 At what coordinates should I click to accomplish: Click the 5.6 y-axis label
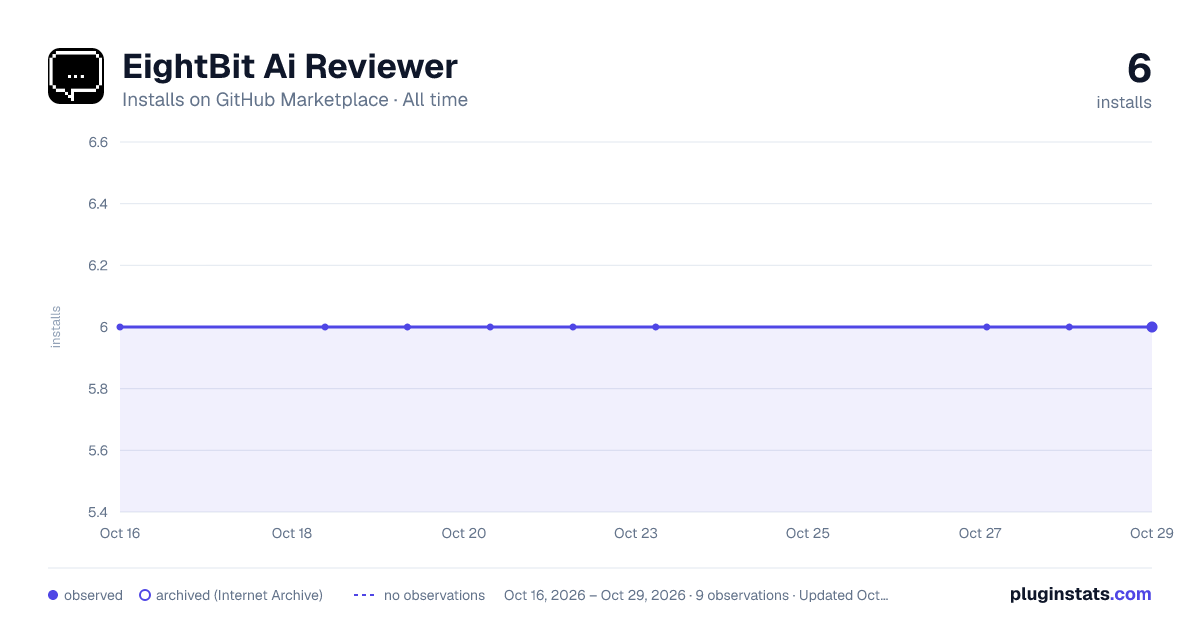[x=98, y=450]
